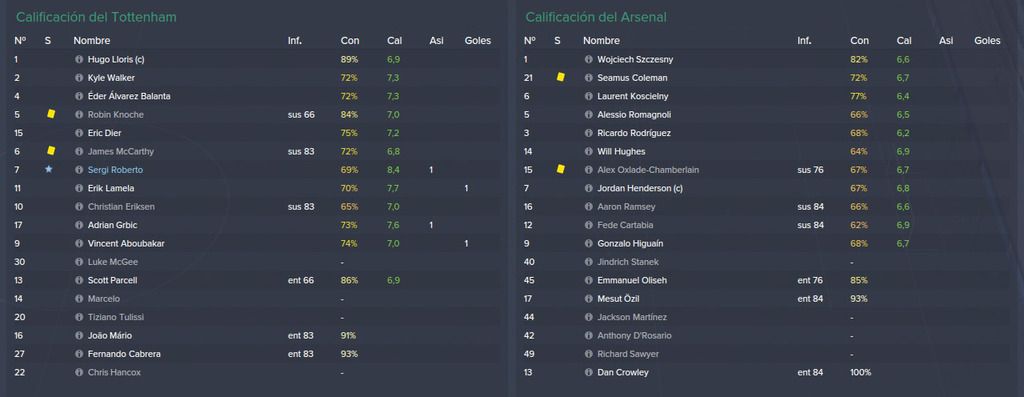
Task: Click the info icon next to Sergi Roberto
Action: [79, 170]
